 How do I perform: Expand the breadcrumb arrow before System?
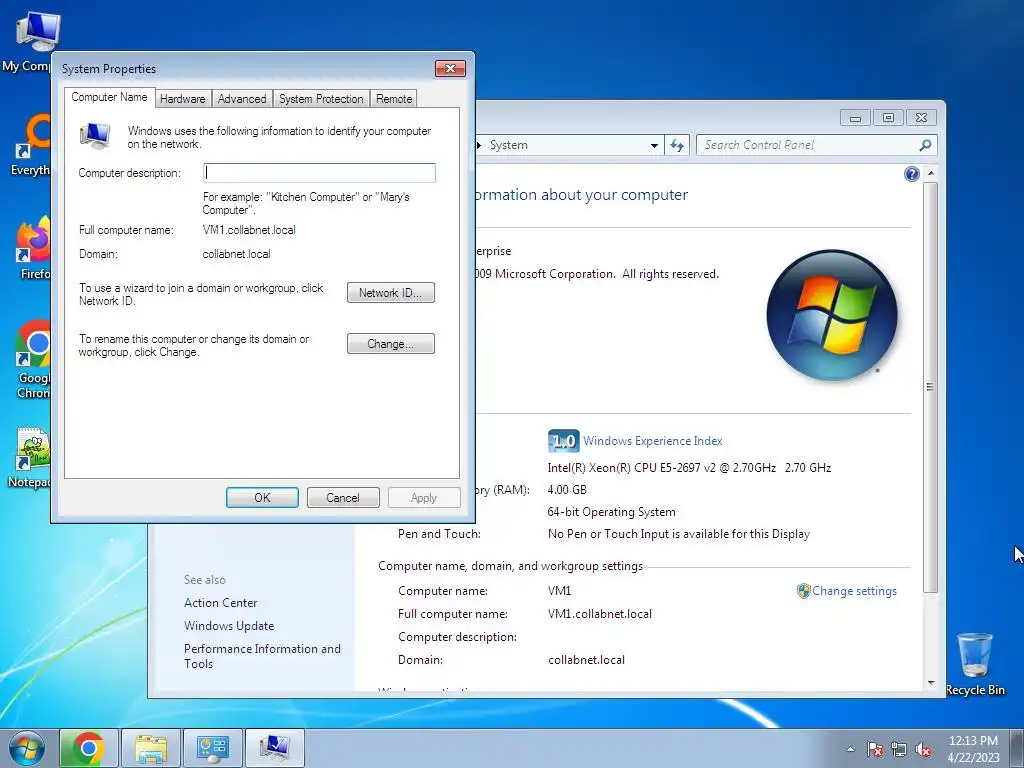pos(479,145)
